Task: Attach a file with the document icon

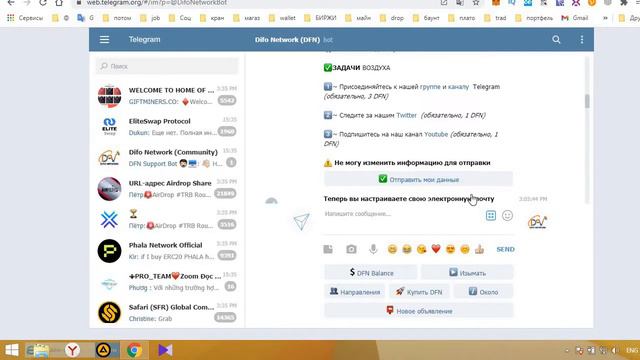Action: [328, 249]
